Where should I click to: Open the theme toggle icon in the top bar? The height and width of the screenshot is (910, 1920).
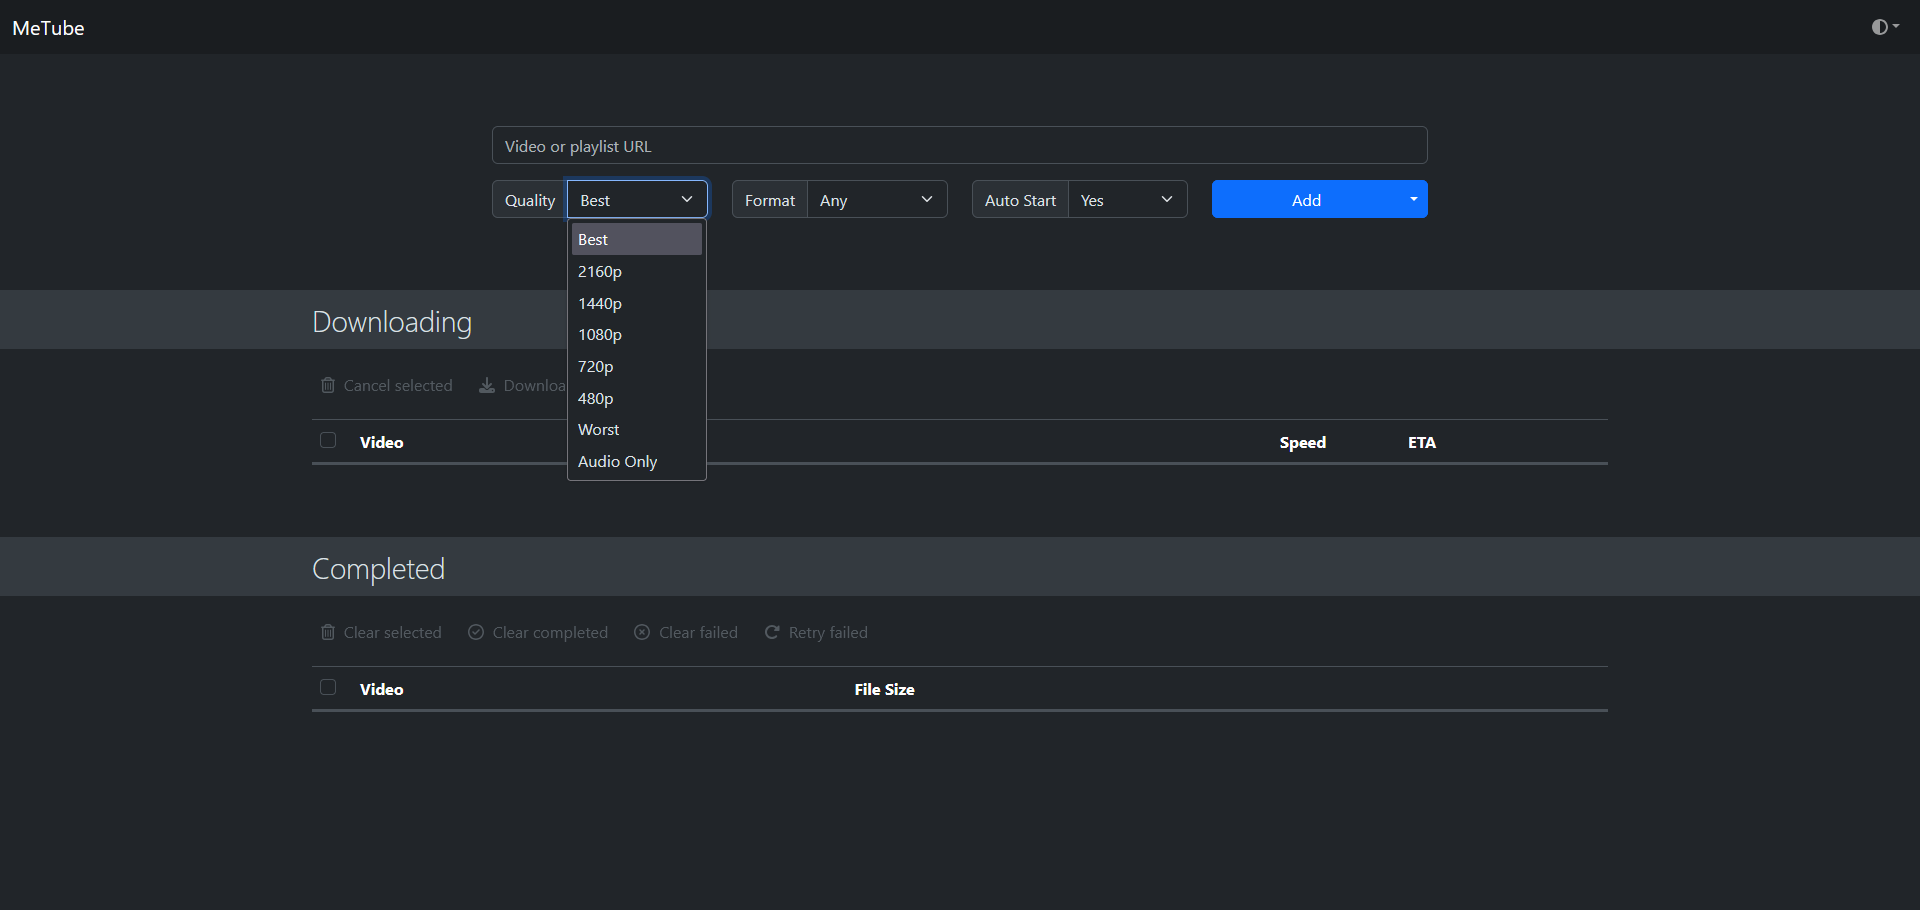coord(1885,27)
